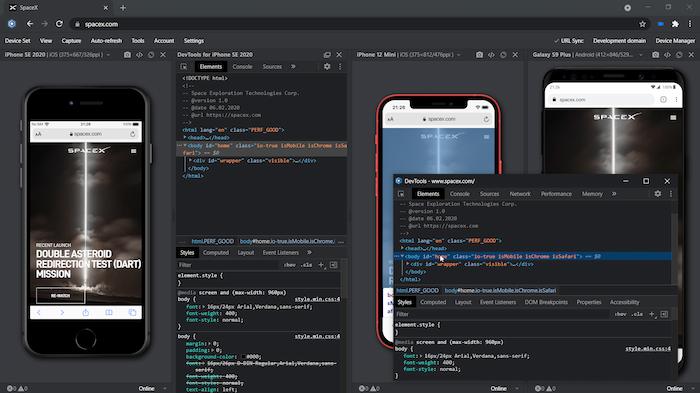The image size is (700, 393).
Task: Expand div#wrapper node in docked DevTools tree
Action: point(191,160)
